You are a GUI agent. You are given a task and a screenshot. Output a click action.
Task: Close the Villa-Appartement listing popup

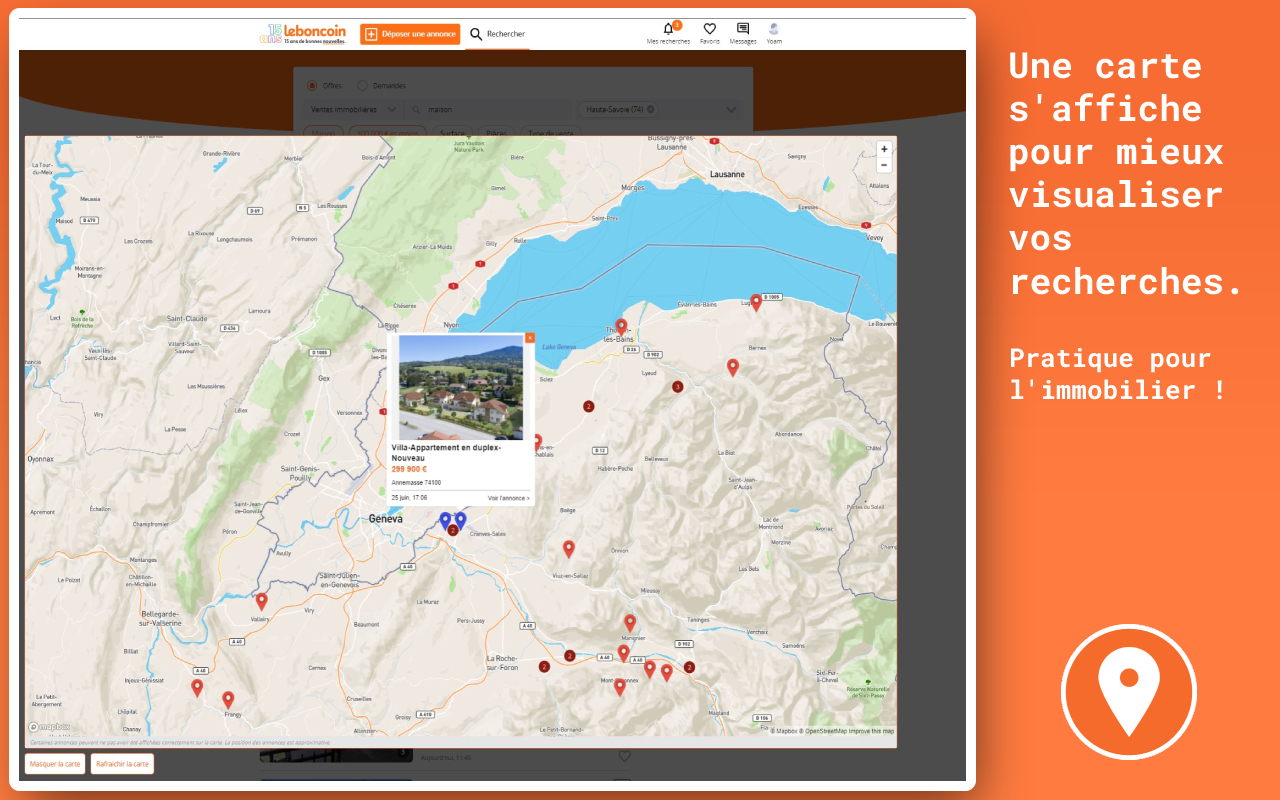point(530,338)
